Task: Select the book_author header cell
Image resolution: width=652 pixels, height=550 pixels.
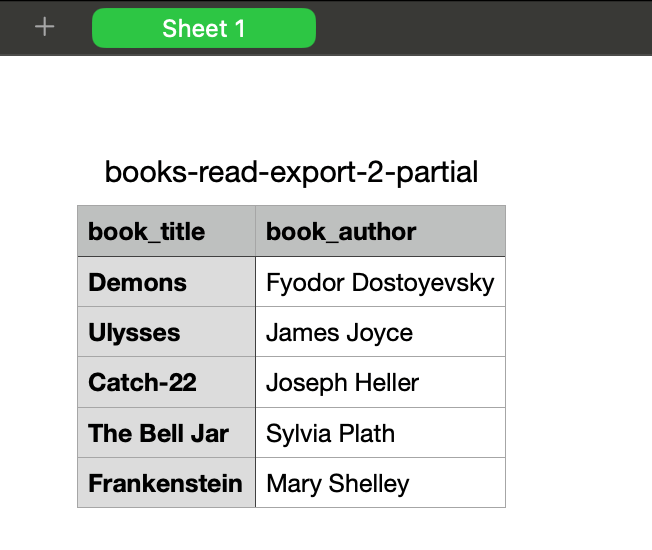Action: point(380,231)
